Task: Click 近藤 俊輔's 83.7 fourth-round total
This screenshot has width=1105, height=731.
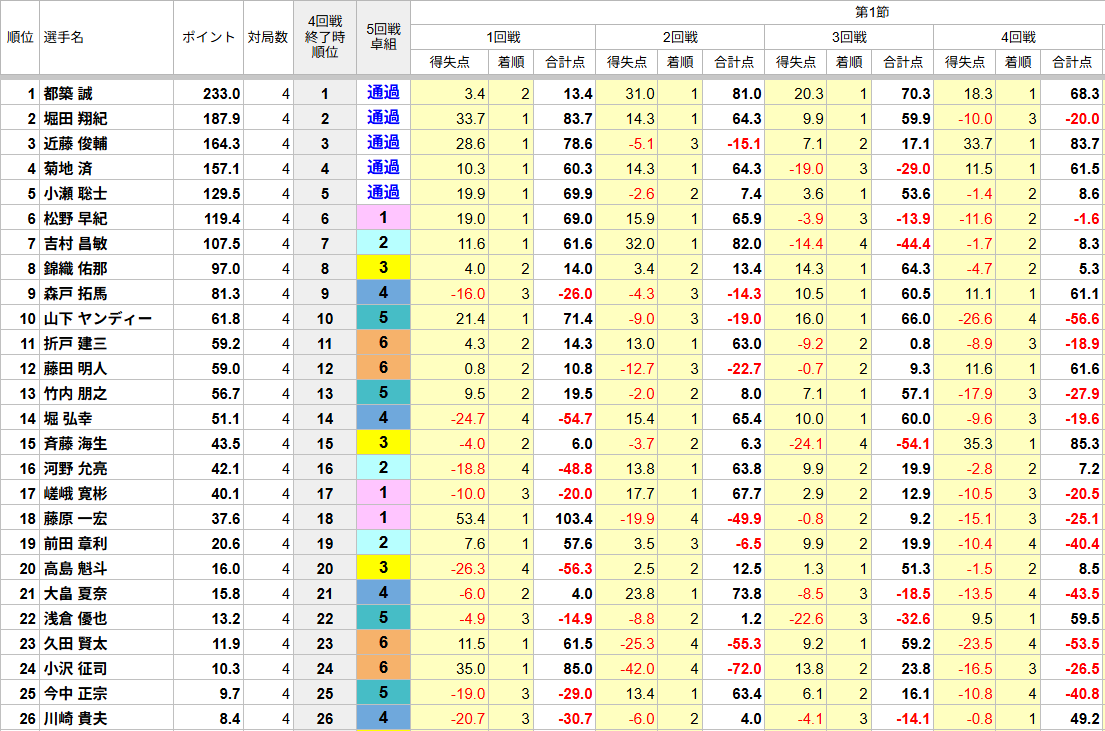Action: (x=1085, y=144)
